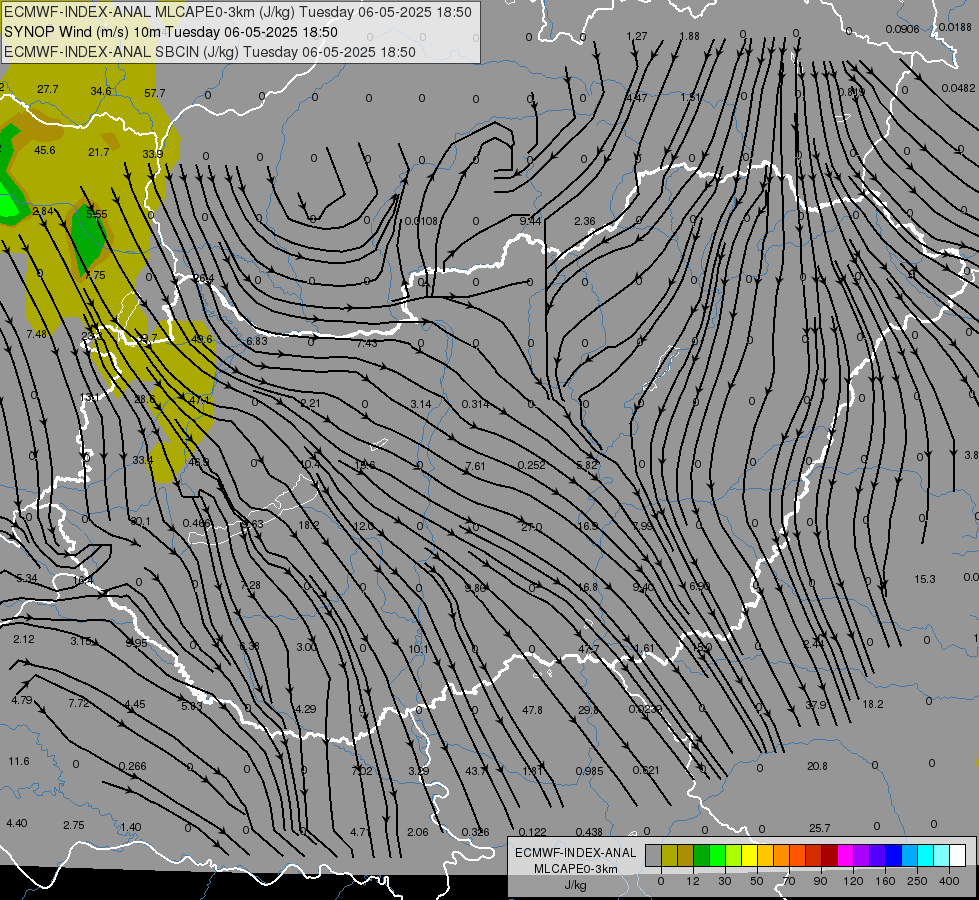This screenshot has height=900, width=979.
Task: Click the legend tick label 250
Action: click(x=917, y=881)
